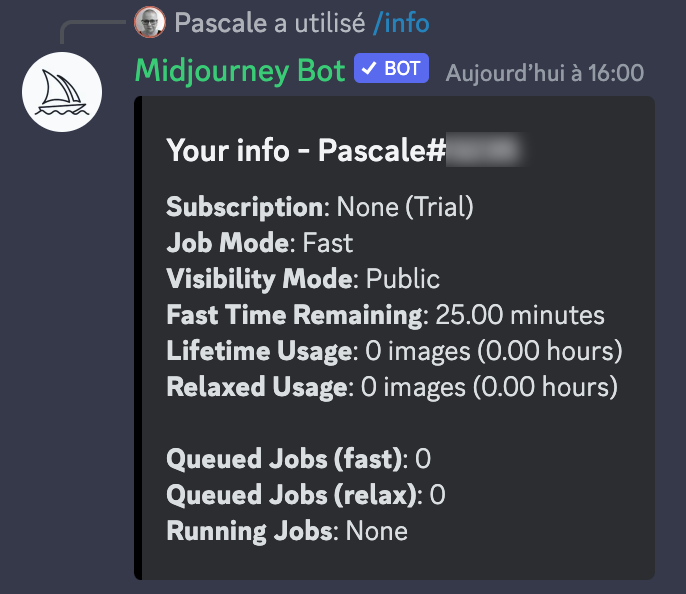Viewport: 686px width, 594px height.
Task: Click the Midjourney Bot username
Action: [x=240, y=70]
